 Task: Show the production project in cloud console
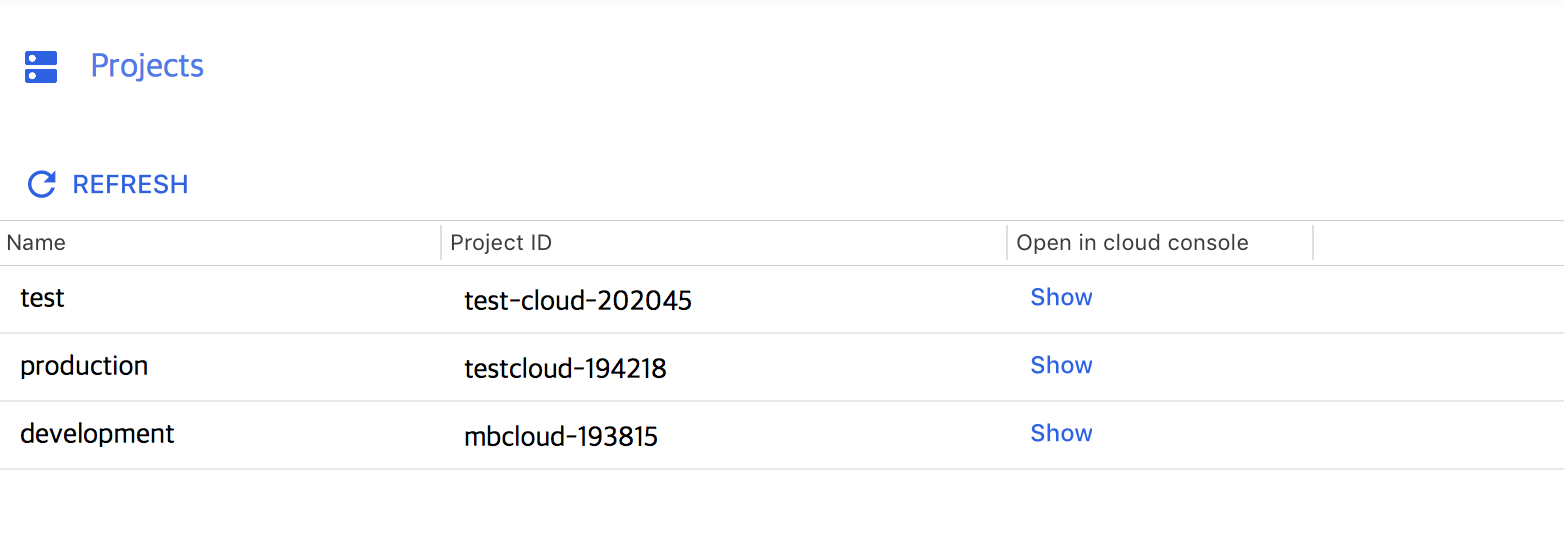(x=1061, y=365)
